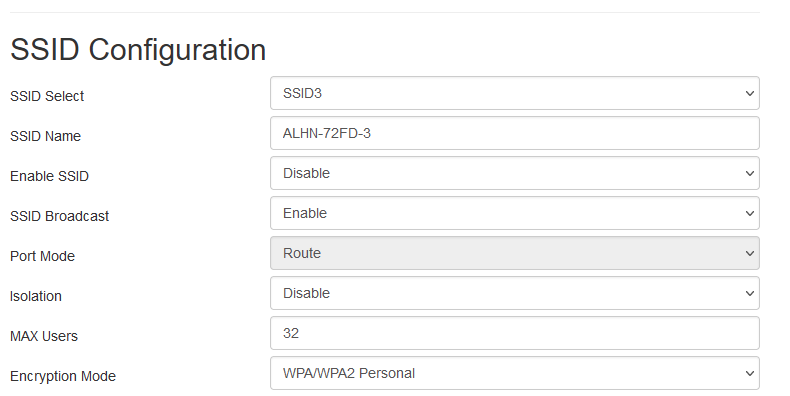Click into the SSID Name text field
The width and height of the screenshot is (790, 396).
pyautogui.click(x=514, y=133)
